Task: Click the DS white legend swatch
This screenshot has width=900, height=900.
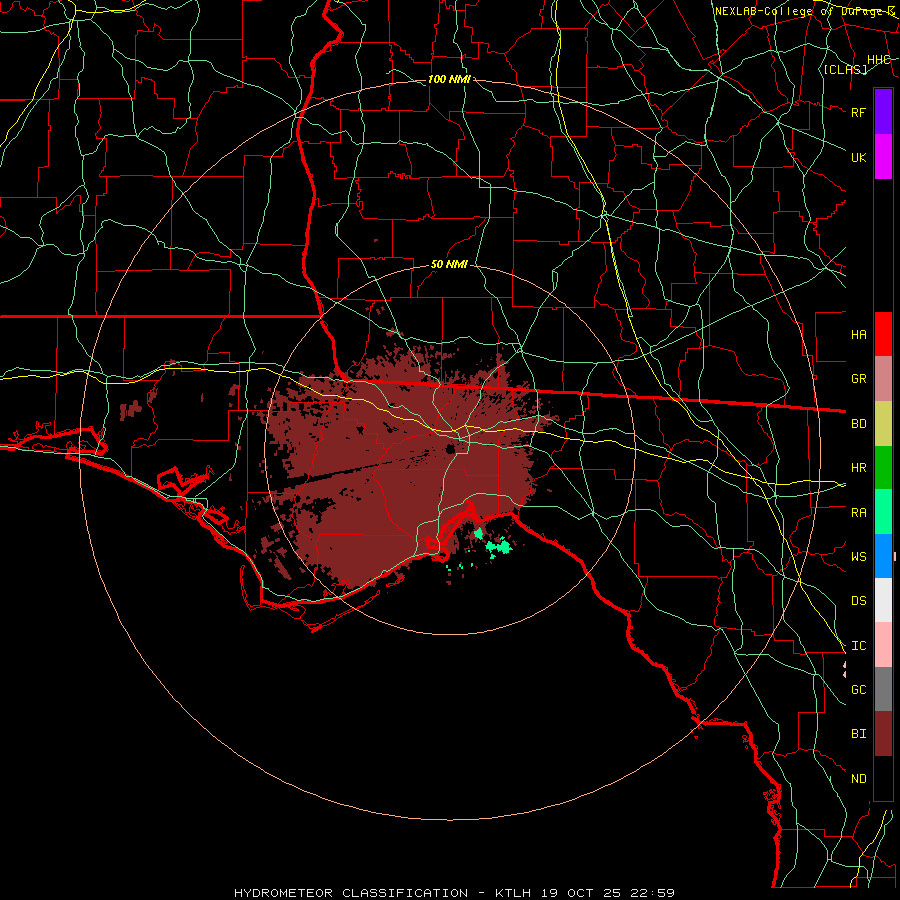Action: pos(883,600)
